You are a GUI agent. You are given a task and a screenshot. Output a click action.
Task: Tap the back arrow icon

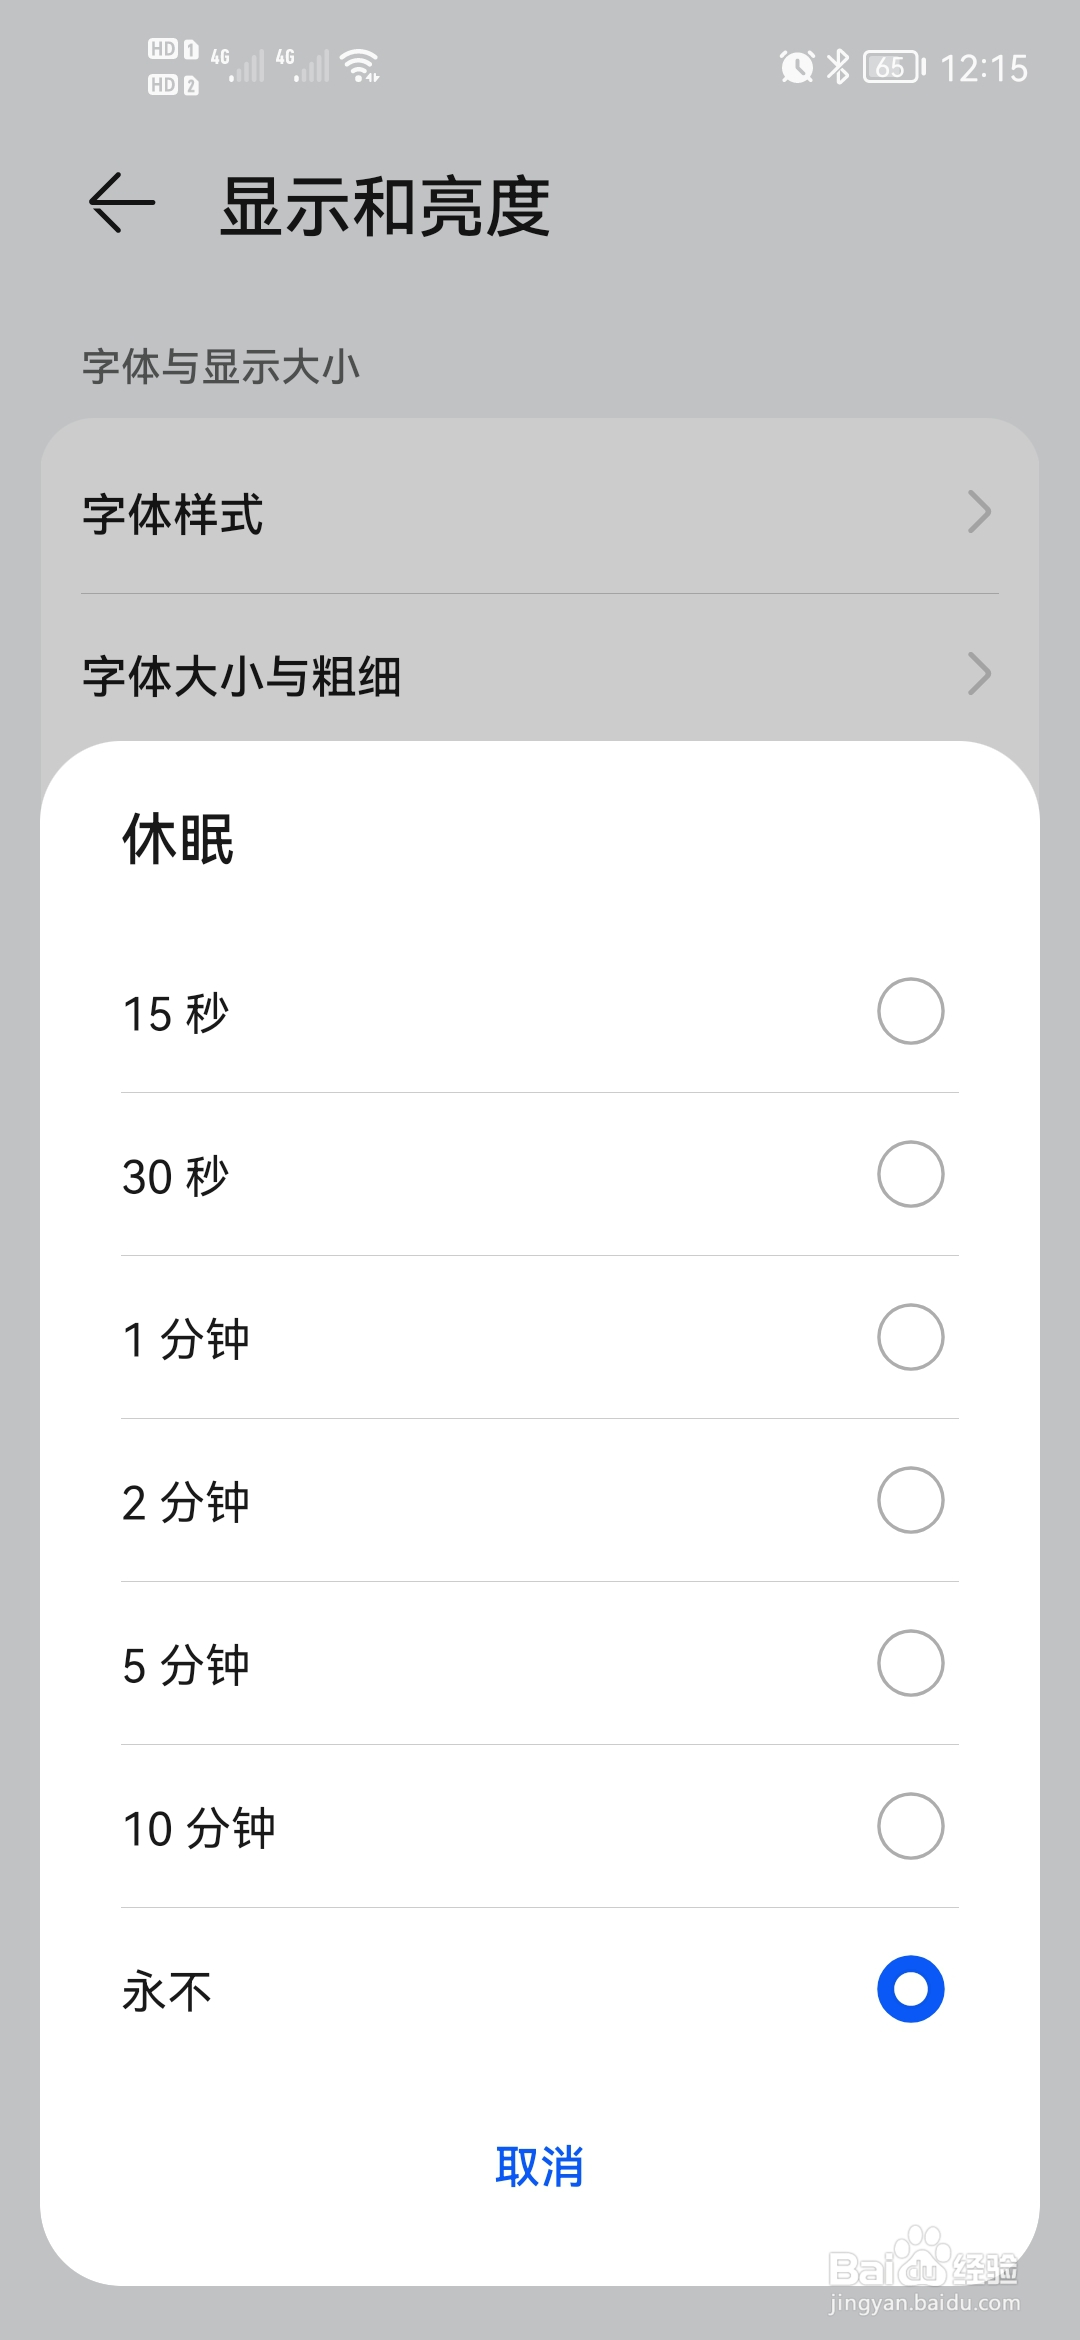[x=122, y=204]
